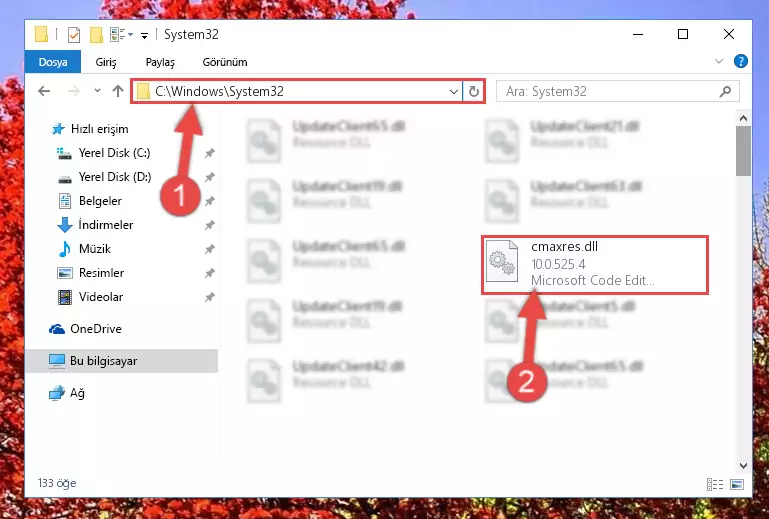
Task: Click the pin icon next to Videolar
Action: coord(209,297)
